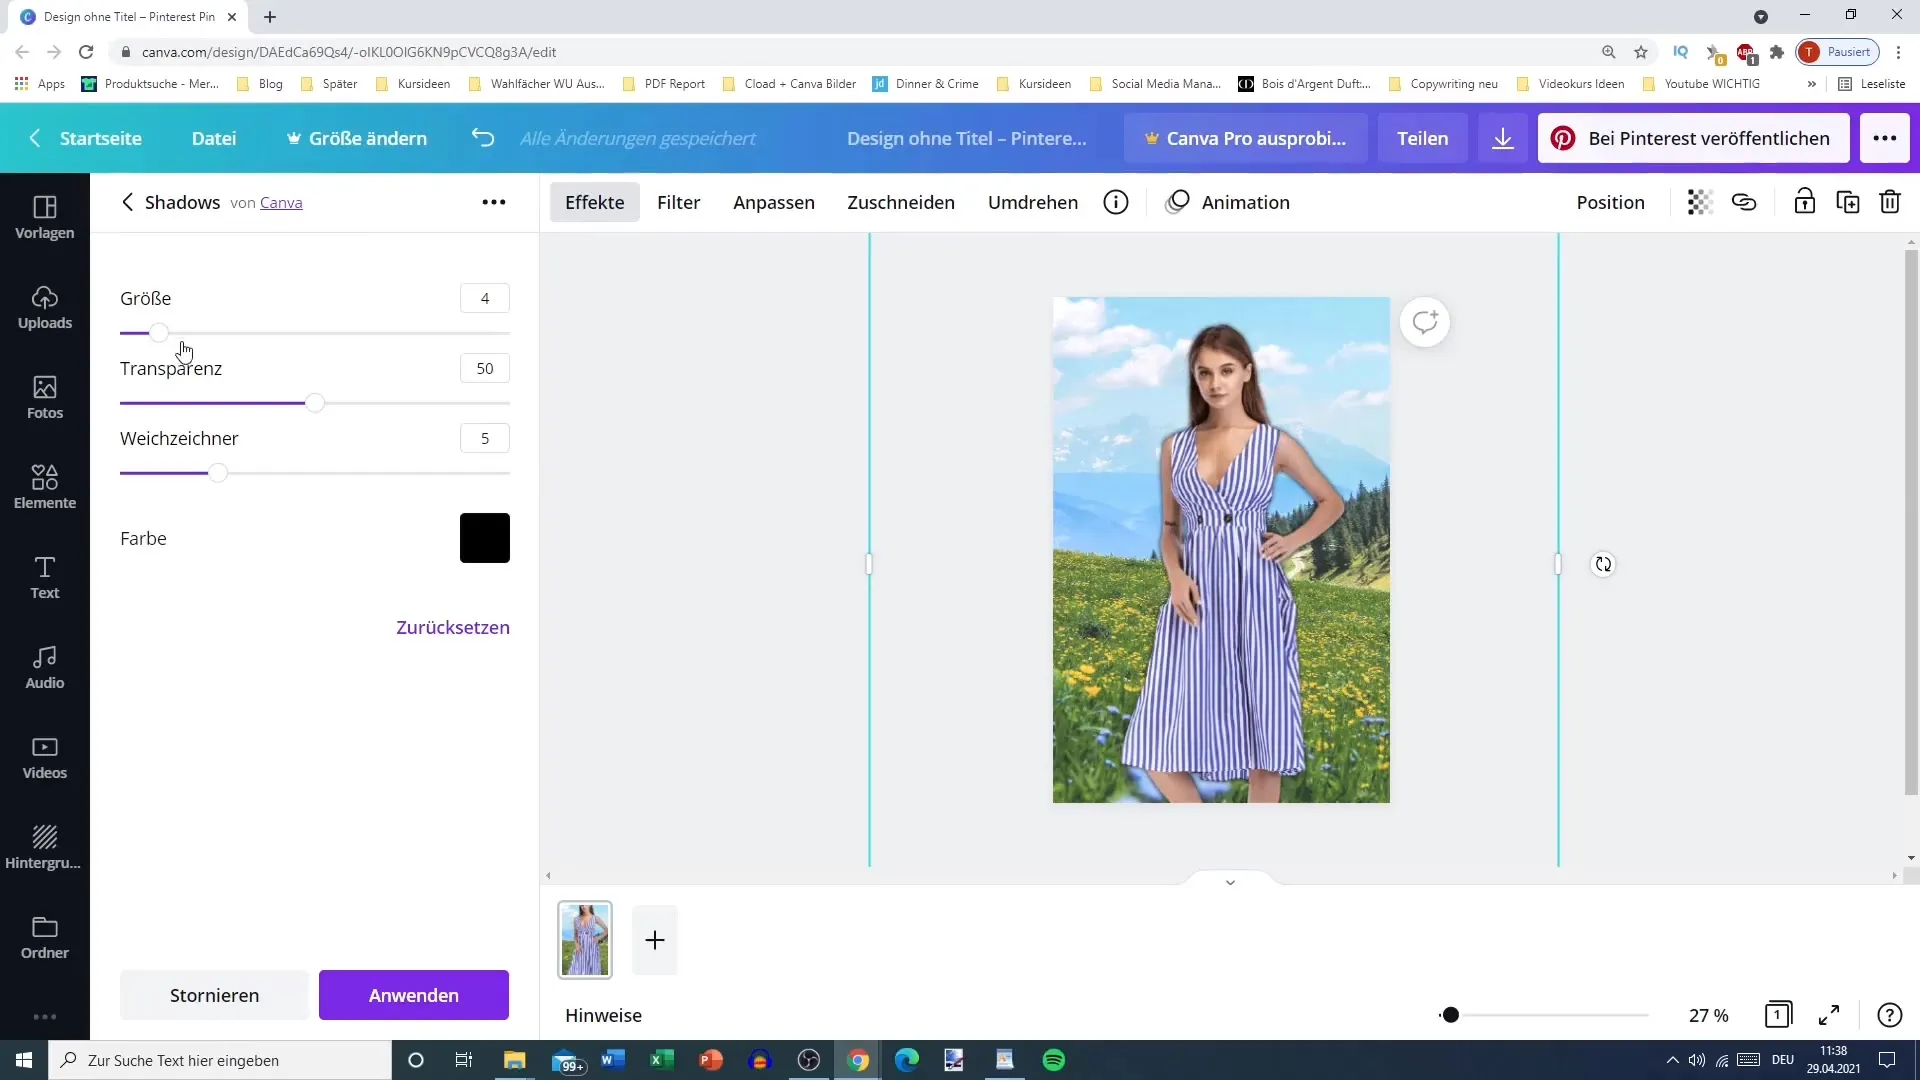
Task: Open the Ordner folders panel
Action: tap(45, 937)
